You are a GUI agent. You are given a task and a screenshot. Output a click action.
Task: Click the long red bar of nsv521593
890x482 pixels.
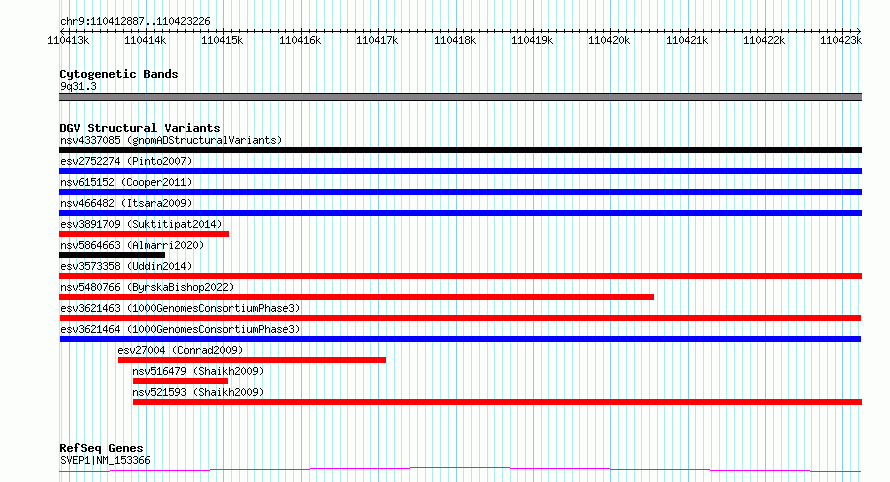coord(497,402)
